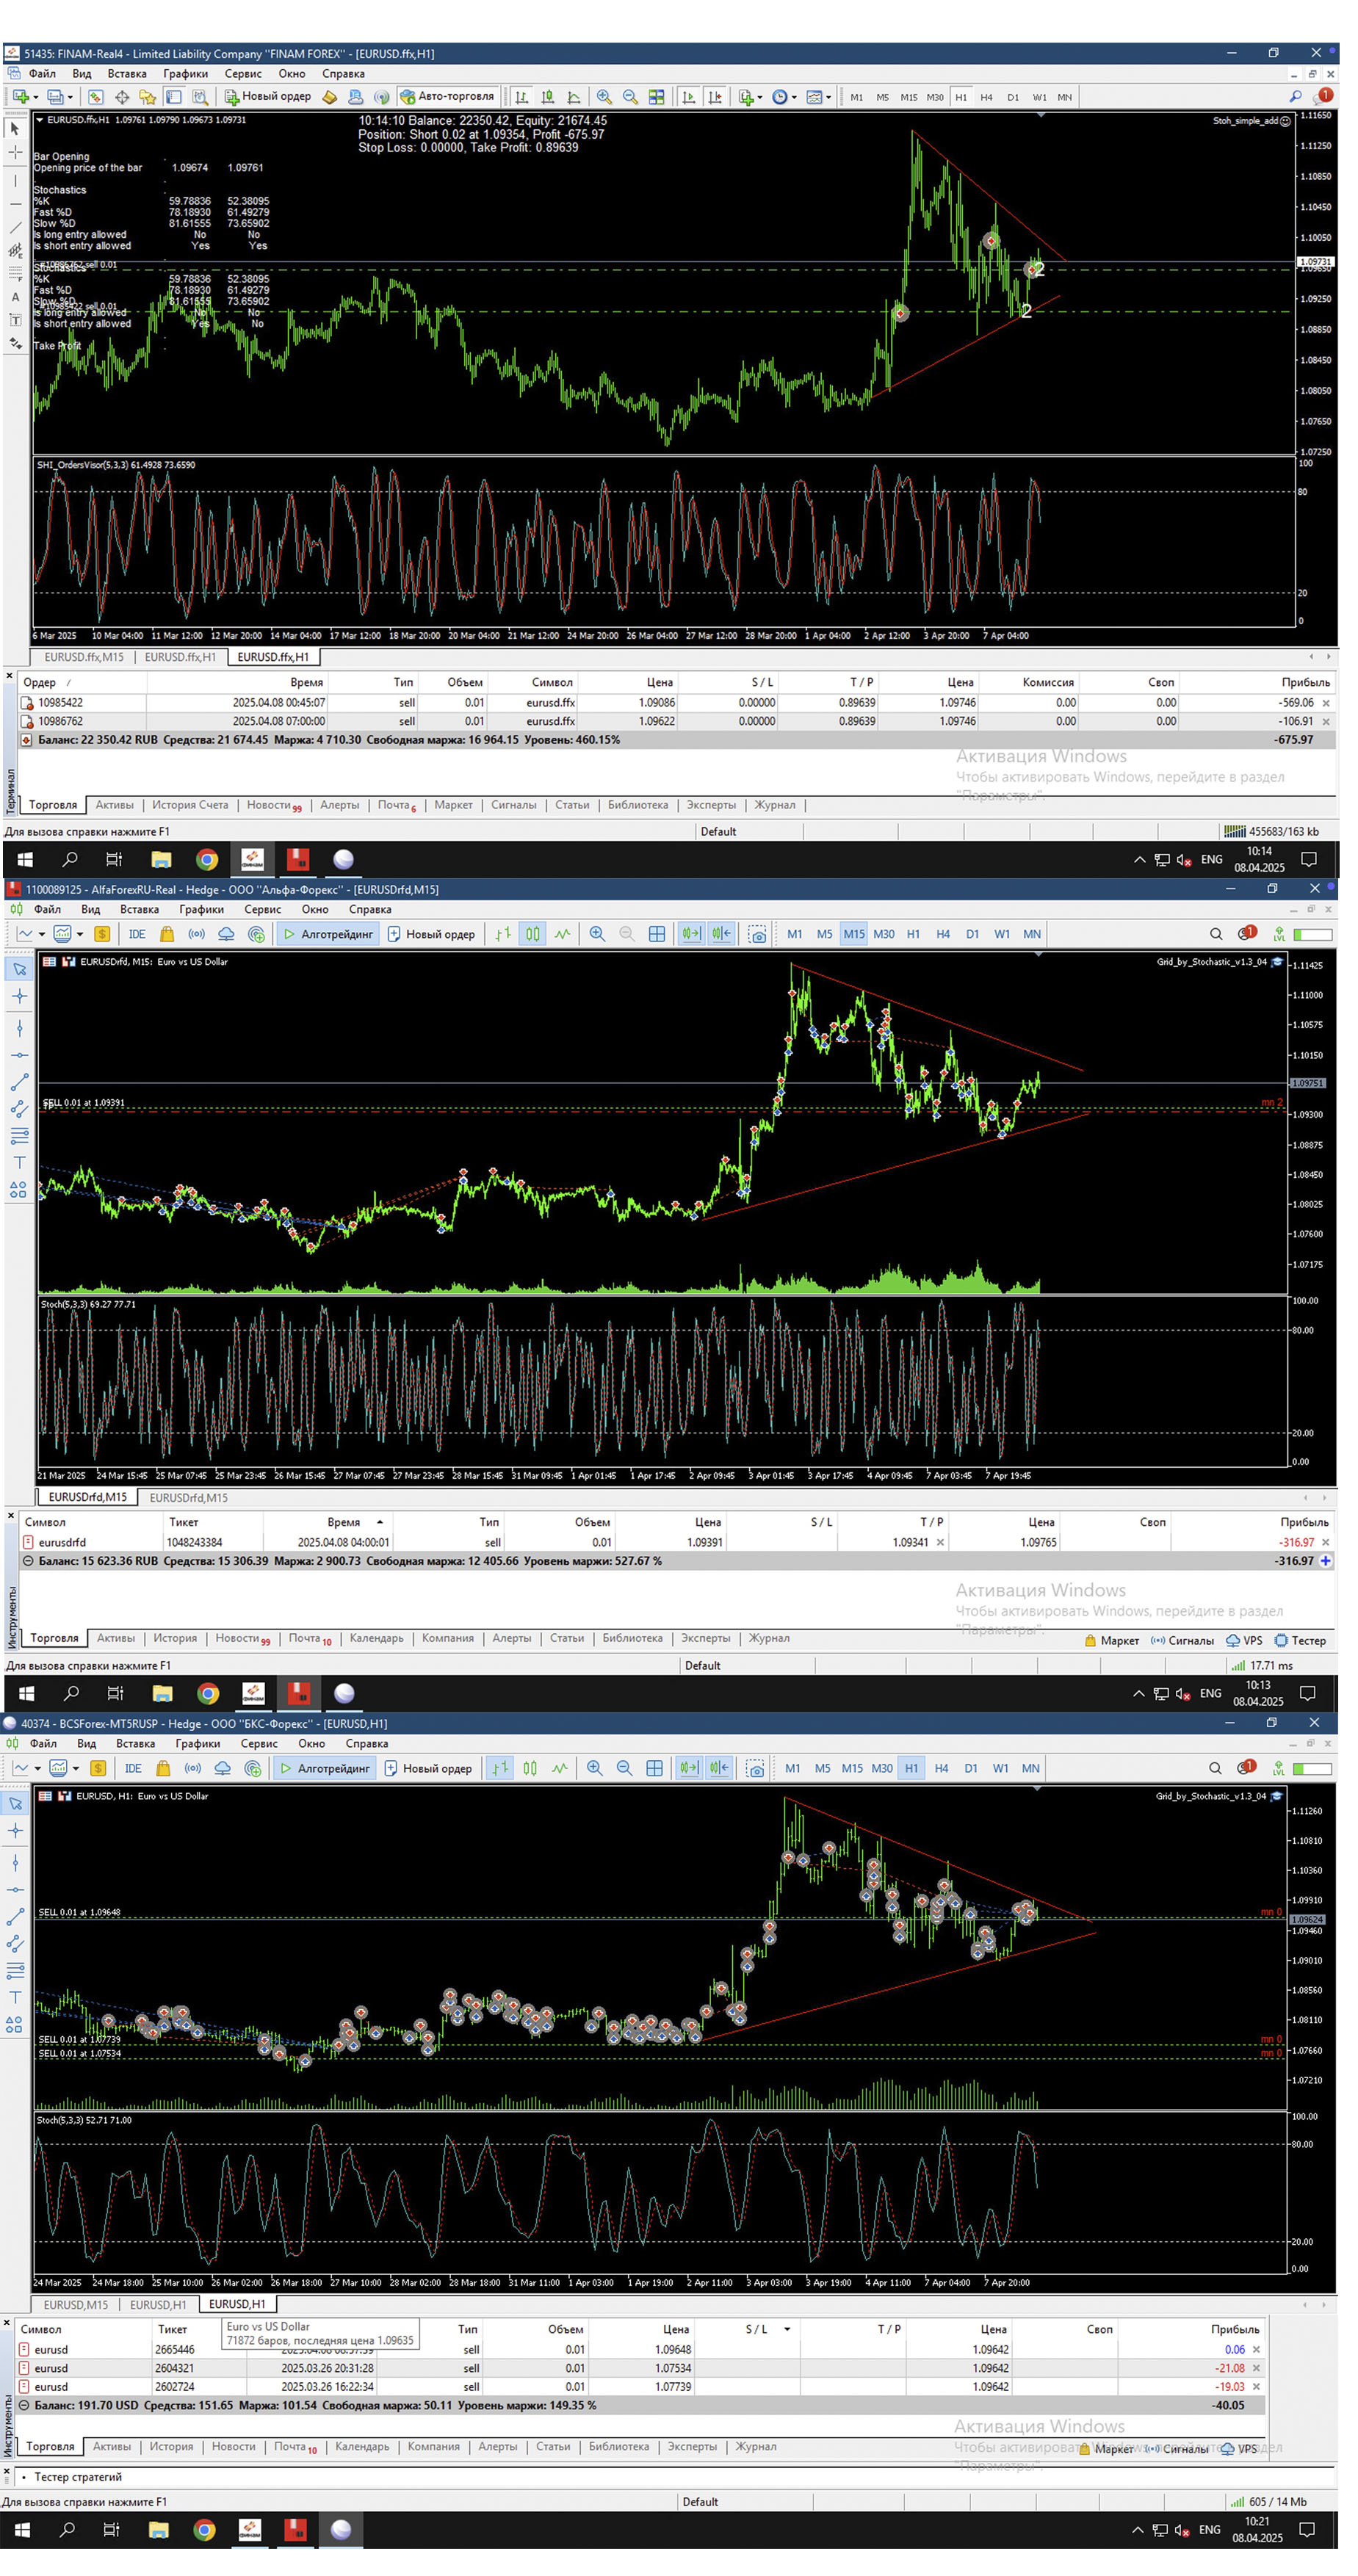Open S/L column dropdown in BCS Forex
The image size is (1358, 2576).
pos(787,2330)
